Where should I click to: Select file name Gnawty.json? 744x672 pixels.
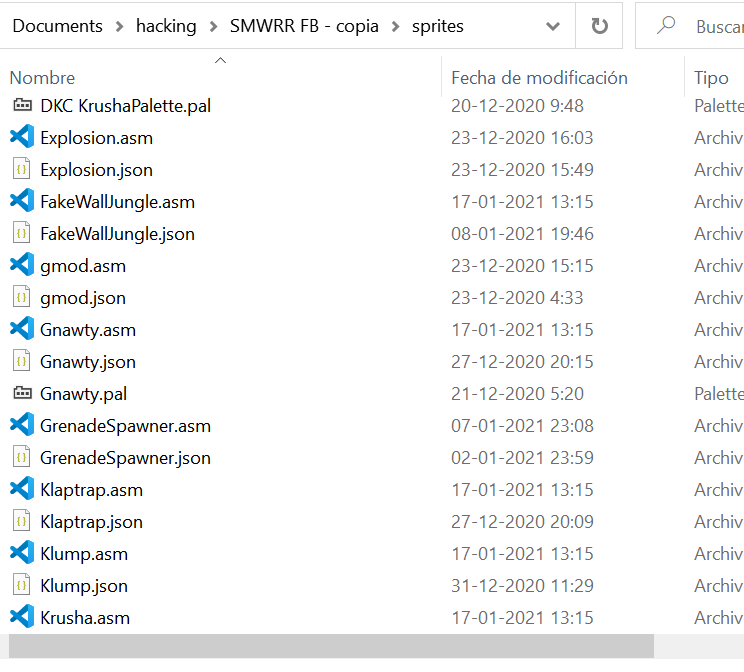click(x=88, y=362)
